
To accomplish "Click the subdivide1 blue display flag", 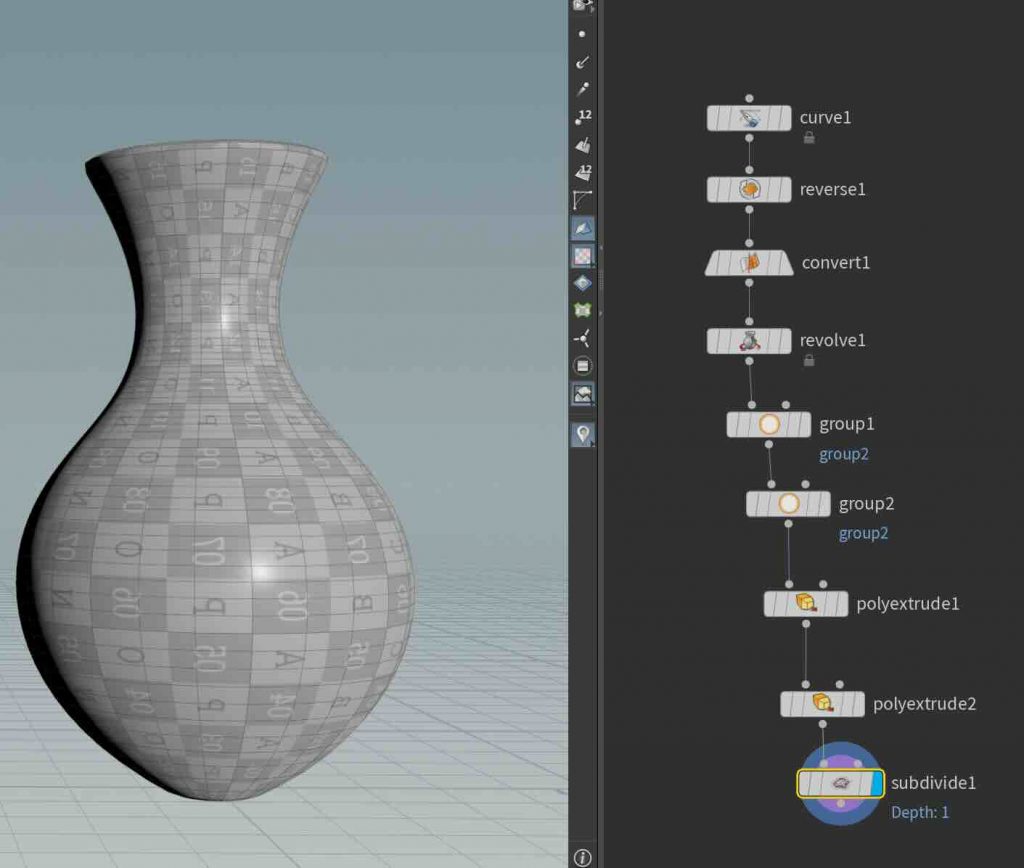I will 877,783.
